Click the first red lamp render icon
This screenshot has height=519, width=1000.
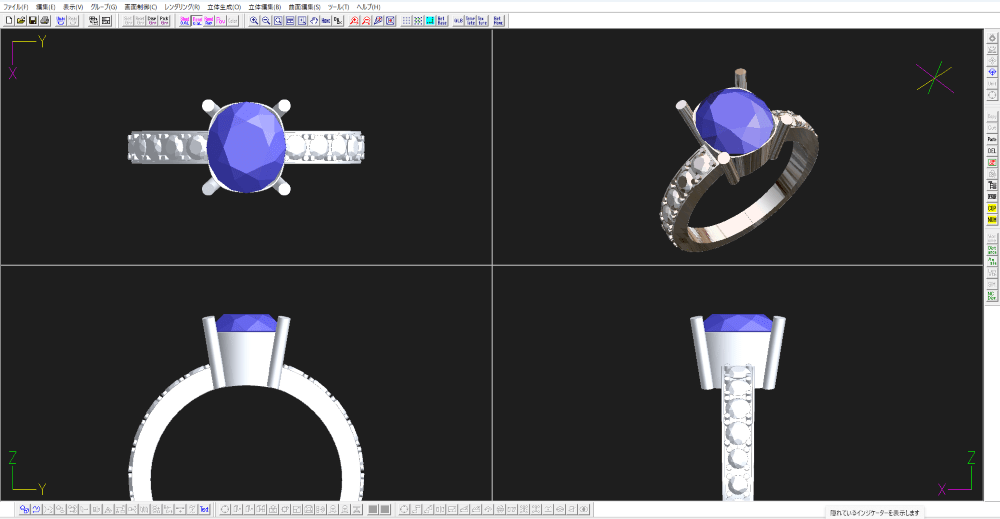click(x=354, y=20)
